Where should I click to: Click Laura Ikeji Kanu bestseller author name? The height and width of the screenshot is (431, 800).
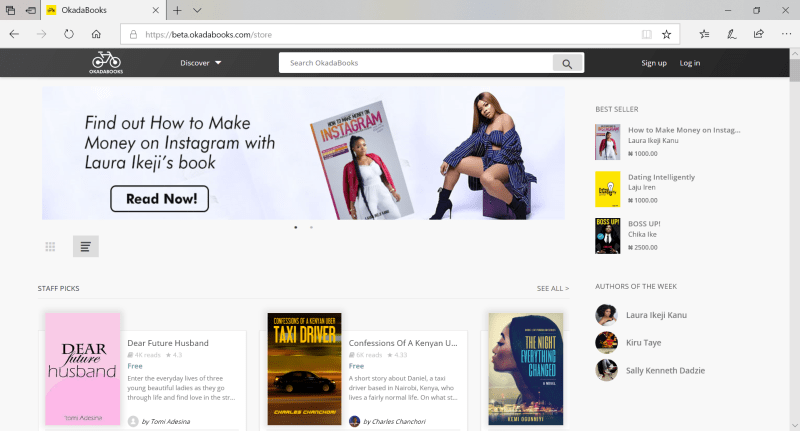653,141
